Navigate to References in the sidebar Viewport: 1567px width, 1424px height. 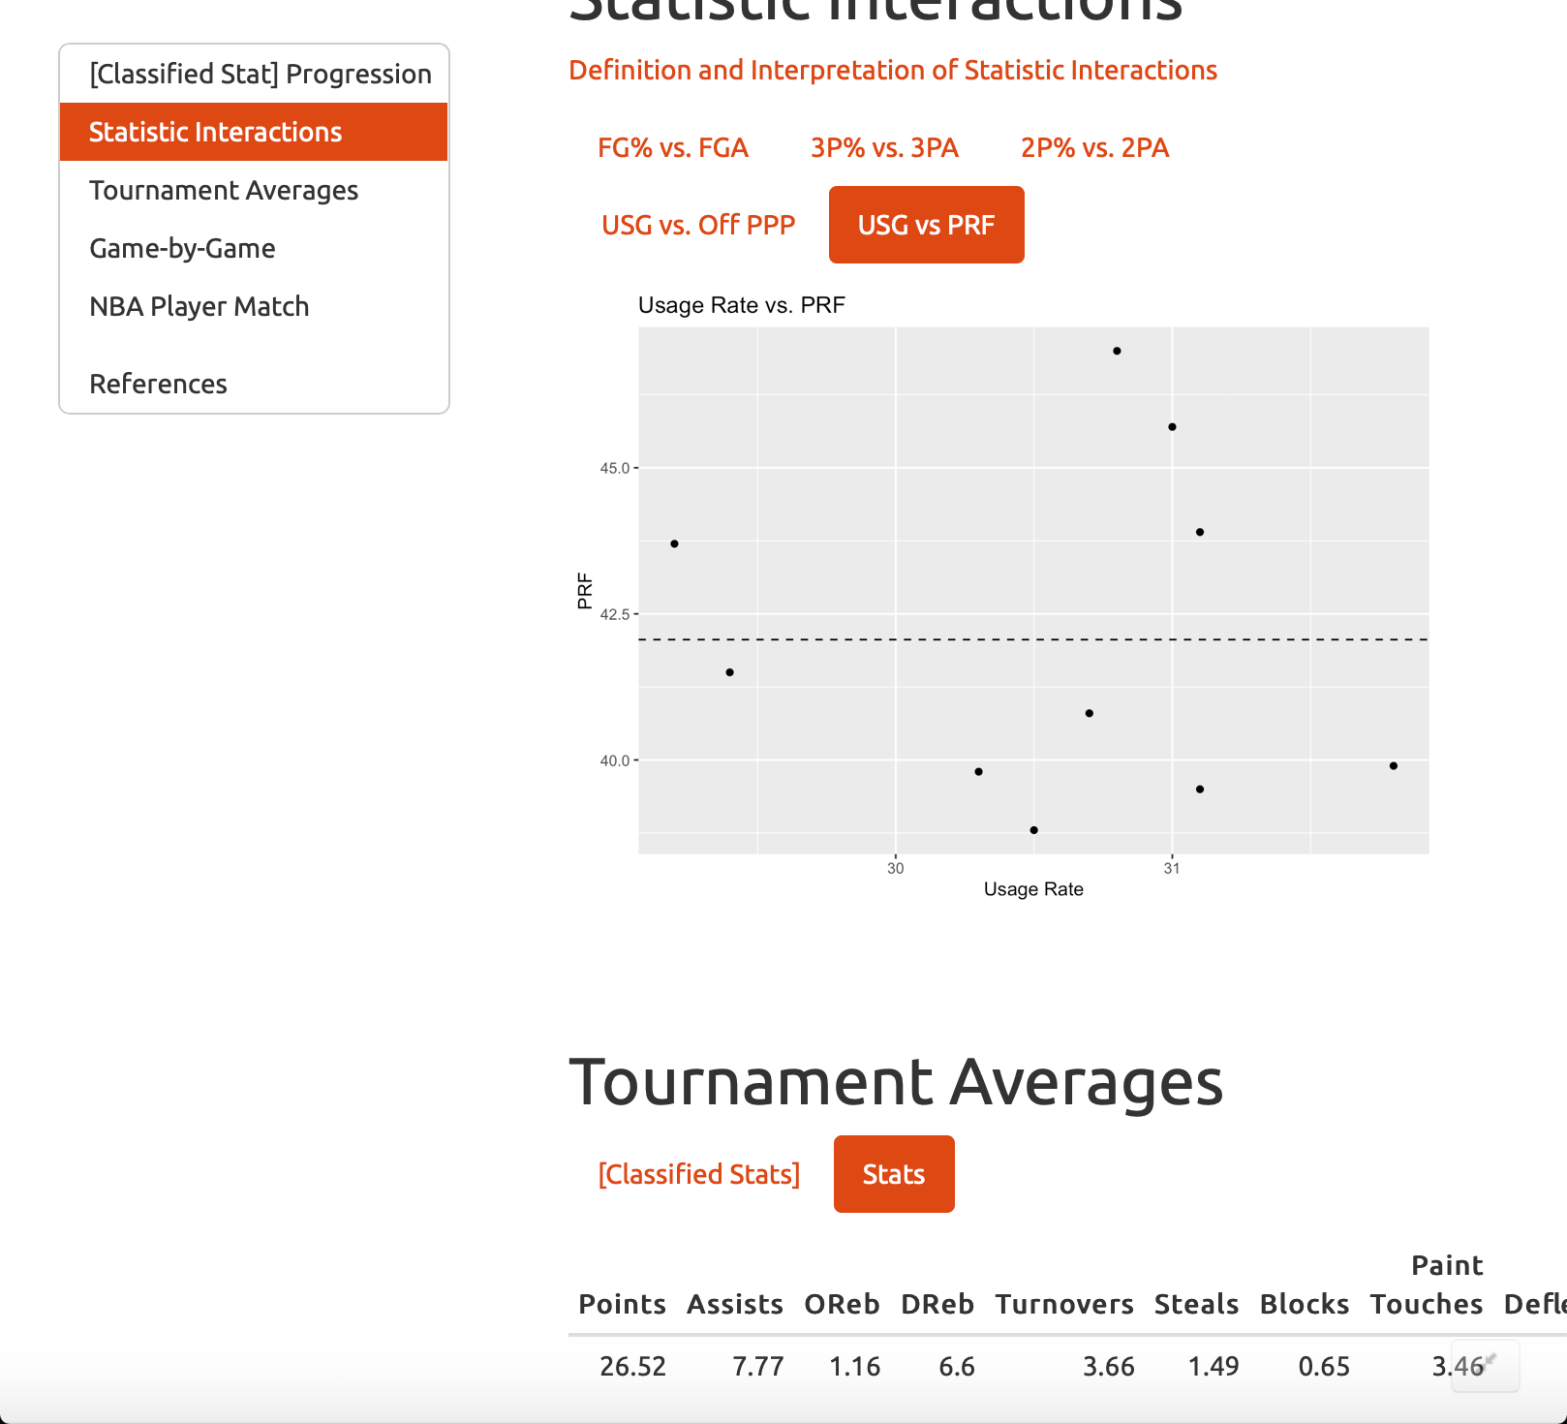158,384
